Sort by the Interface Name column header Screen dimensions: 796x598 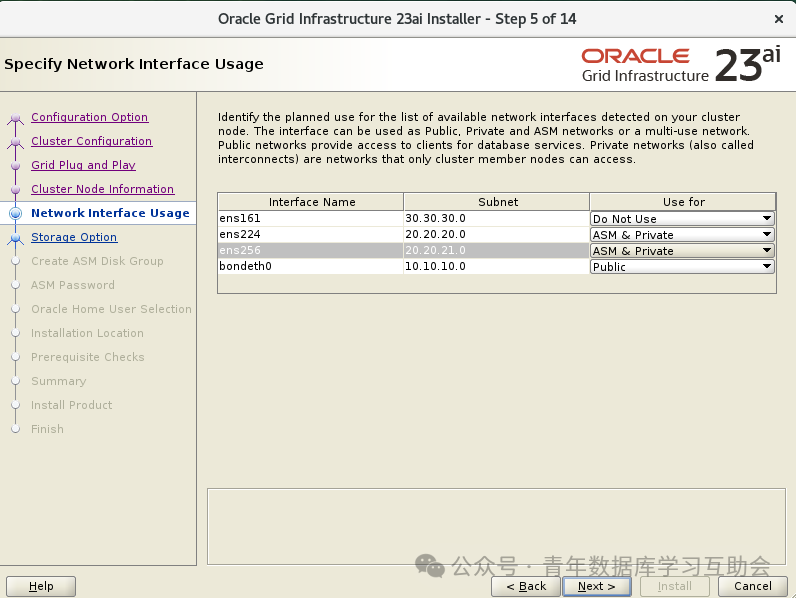click(x=311, y=202)
